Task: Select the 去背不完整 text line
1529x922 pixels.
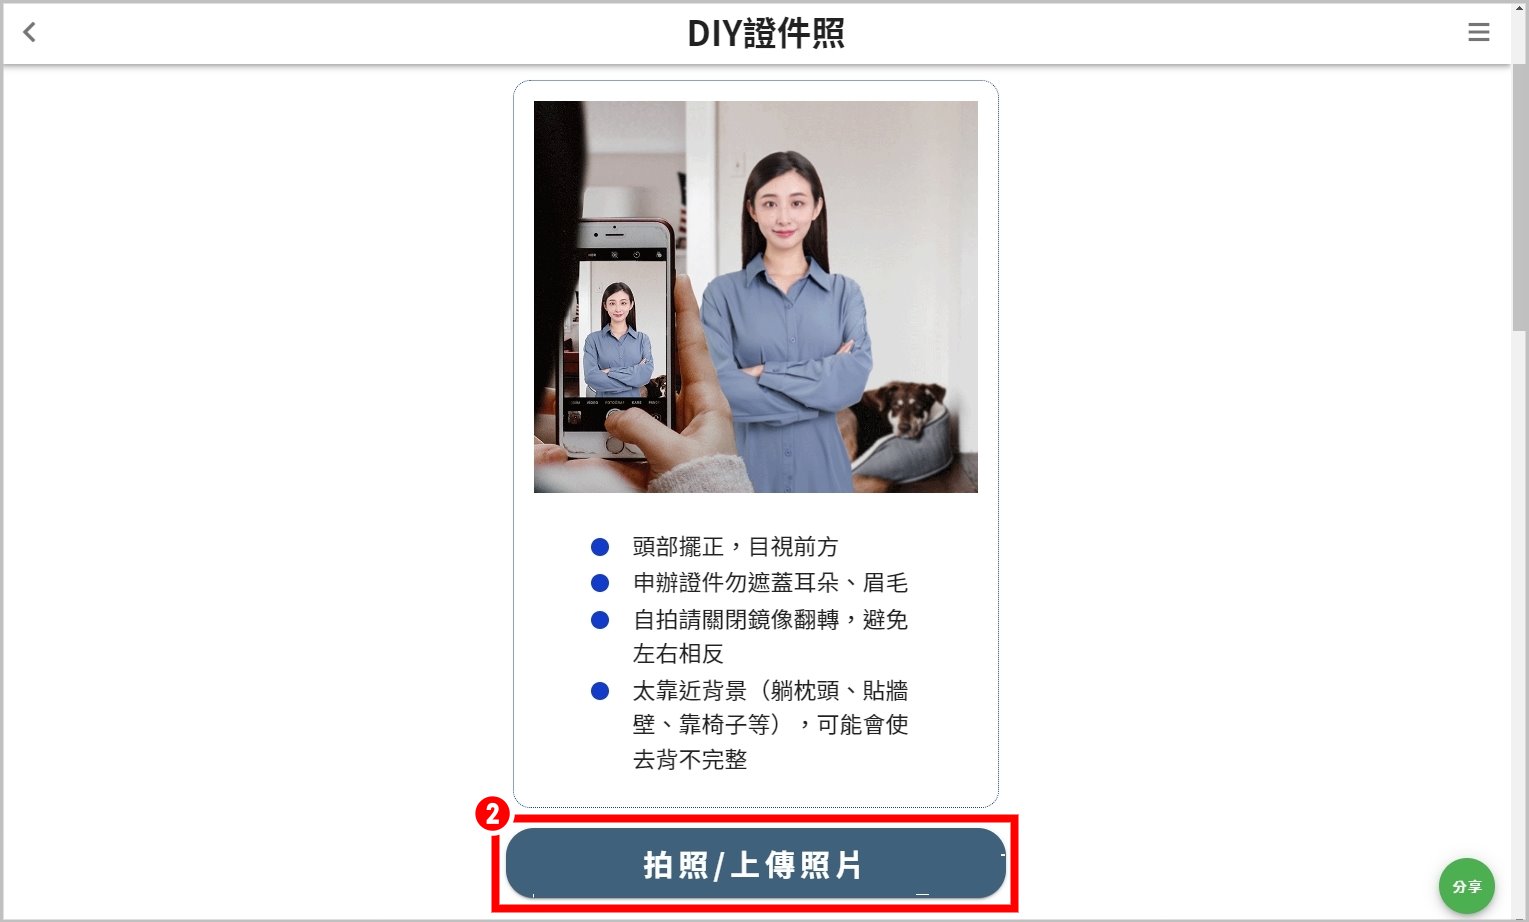Action: coord(690,760)
